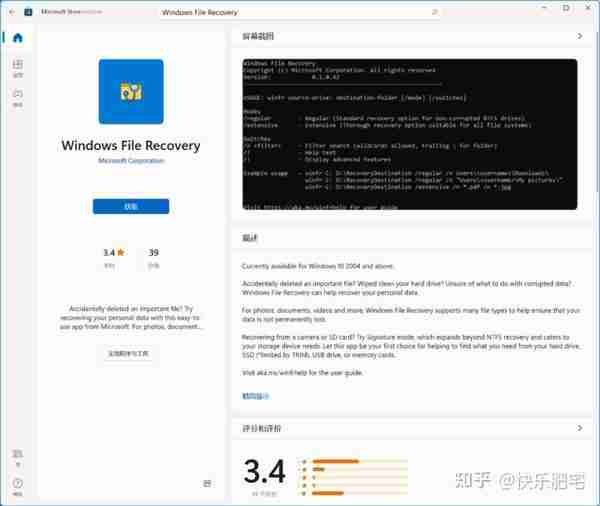
Task: Open the Apps section in sidebar
Action: click(x=18, y=68)
